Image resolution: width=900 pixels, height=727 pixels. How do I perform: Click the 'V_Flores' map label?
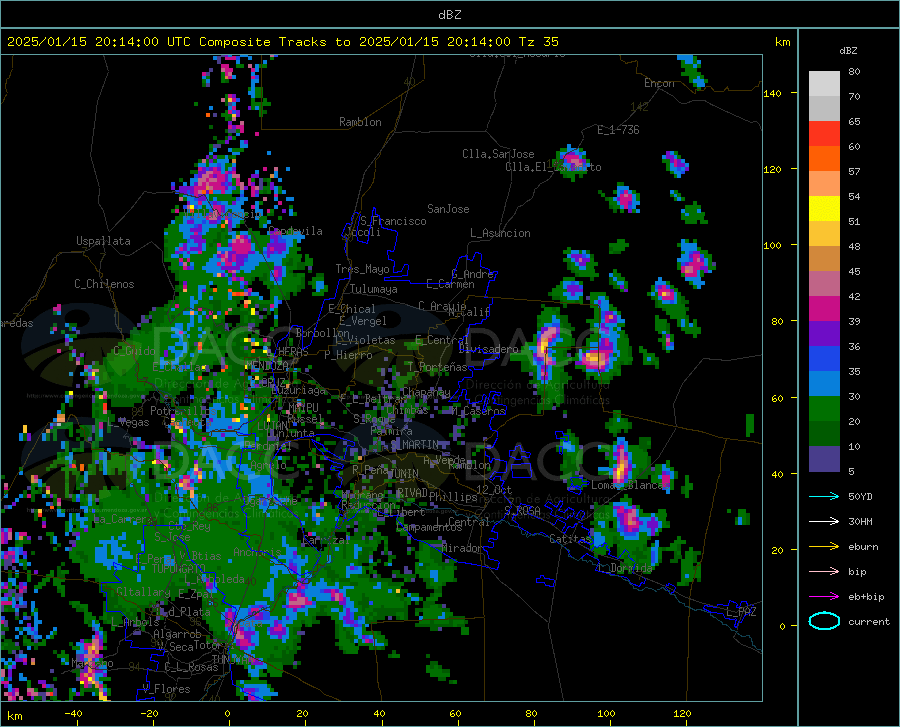coord(166,689)
